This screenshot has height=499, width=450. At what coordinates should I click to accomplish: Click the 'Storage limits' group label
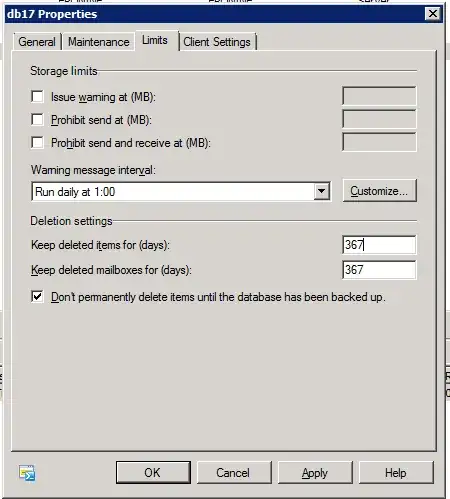[64, 71]
